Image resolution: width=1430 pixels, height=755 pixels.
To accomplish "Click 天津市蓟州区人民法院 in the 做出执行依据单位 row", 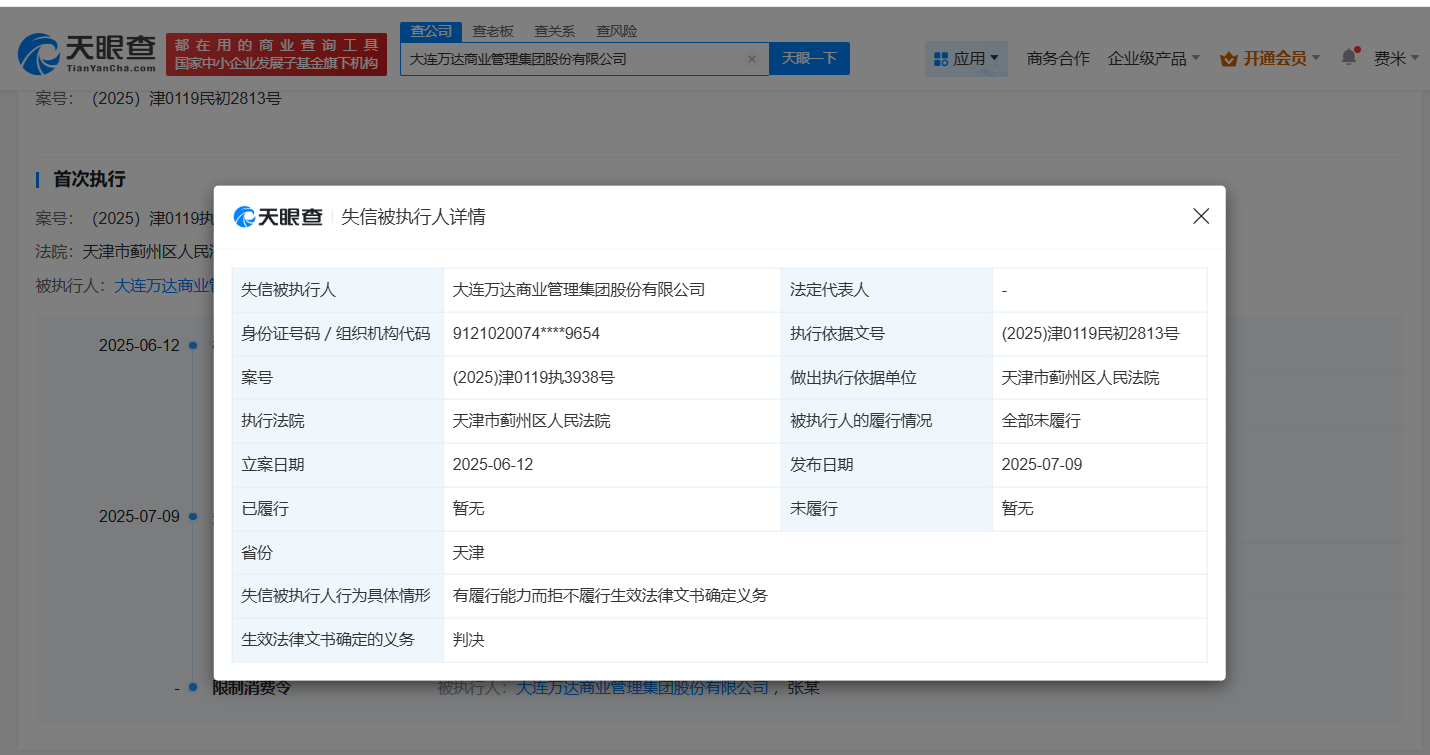I will coord(1081,378).
